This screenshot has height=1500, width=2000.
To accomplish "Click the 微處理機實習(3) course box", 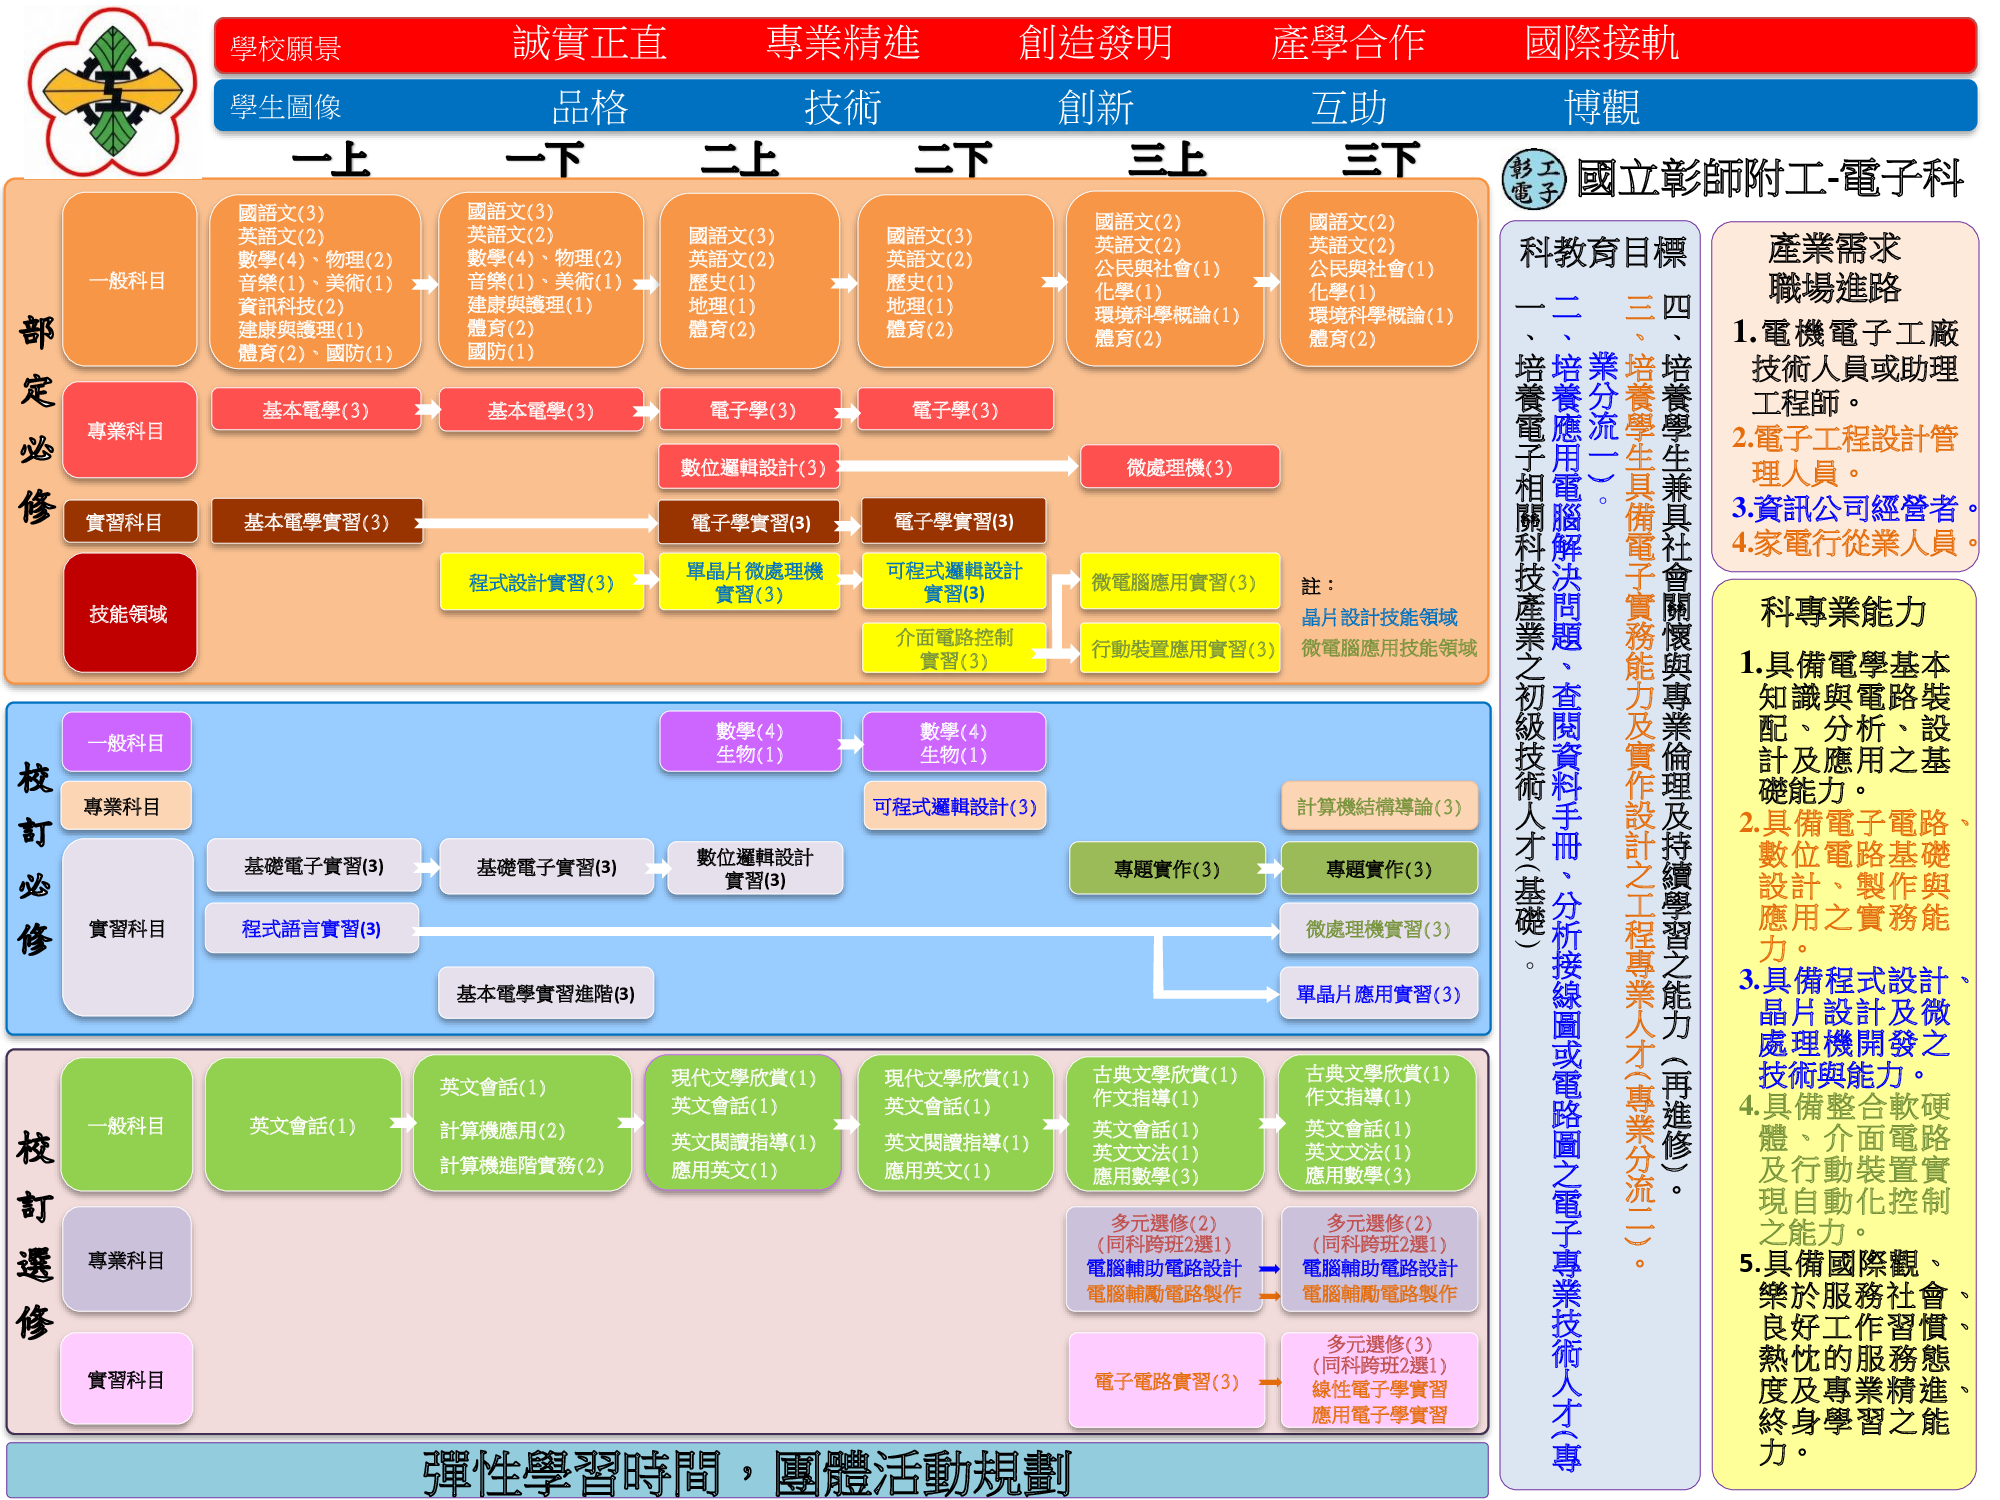I will tap(1379, 929).
